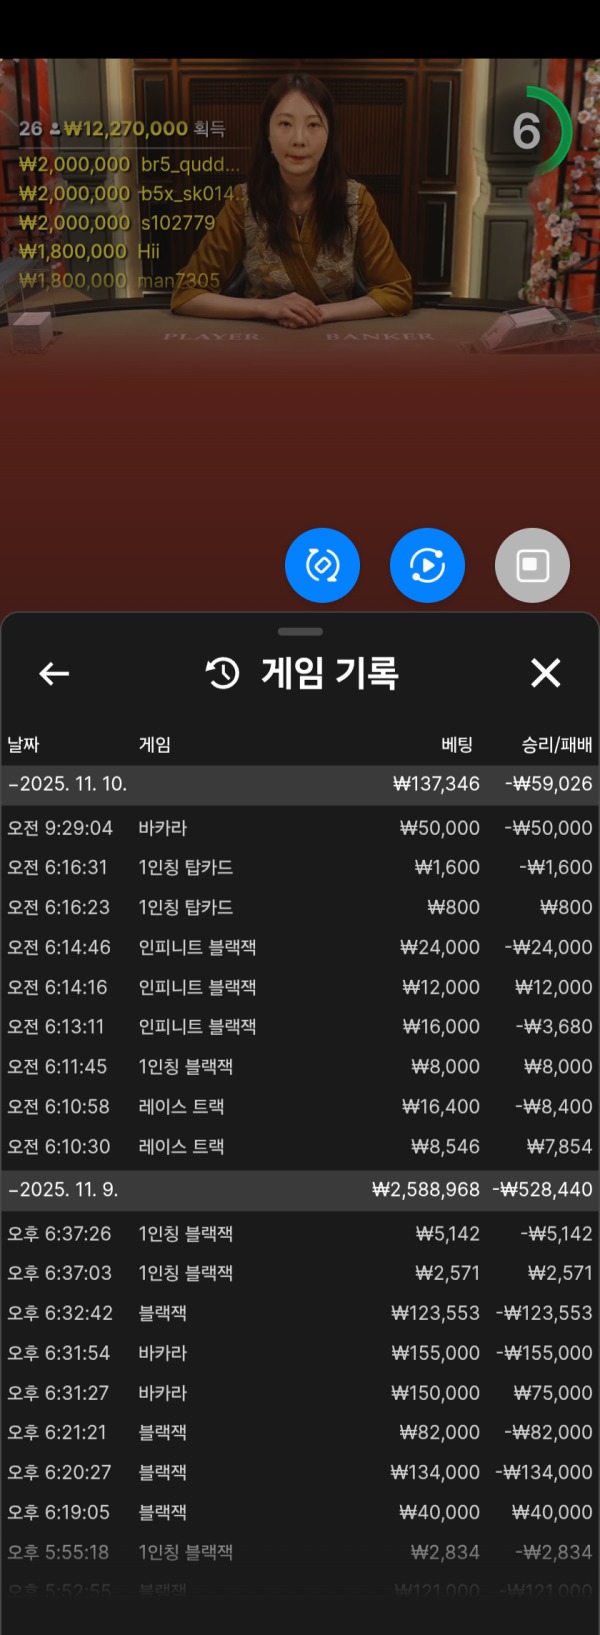
Task: Open the 오전 6:10:58 레이스 트랙 record
Action: point(300,1107)
